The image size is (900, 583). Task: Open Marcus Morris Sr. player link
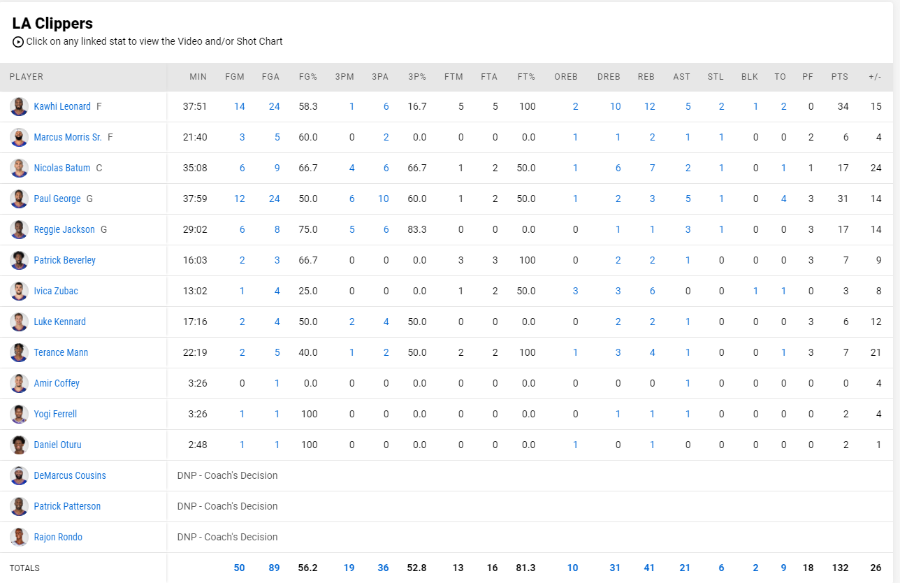click(68, 137)
